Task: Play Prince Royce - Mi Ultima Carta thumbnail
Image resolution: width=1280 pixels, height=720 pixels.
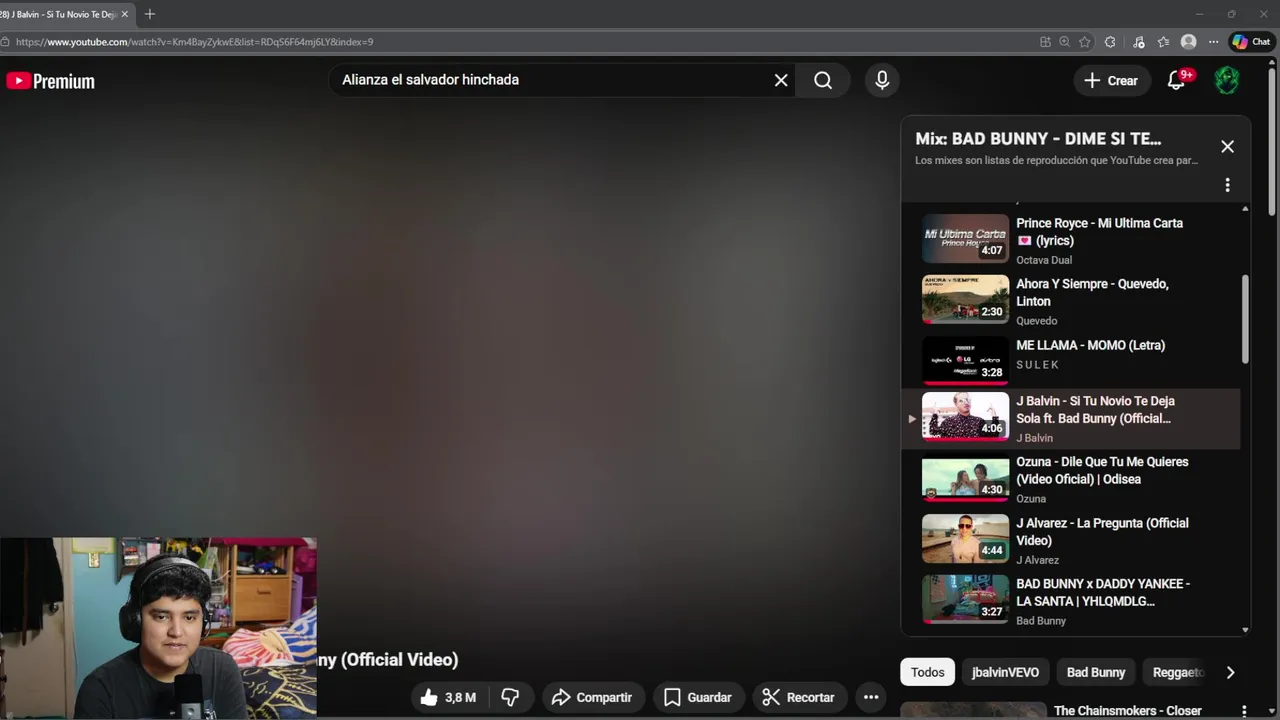Action: coord(965,239)
